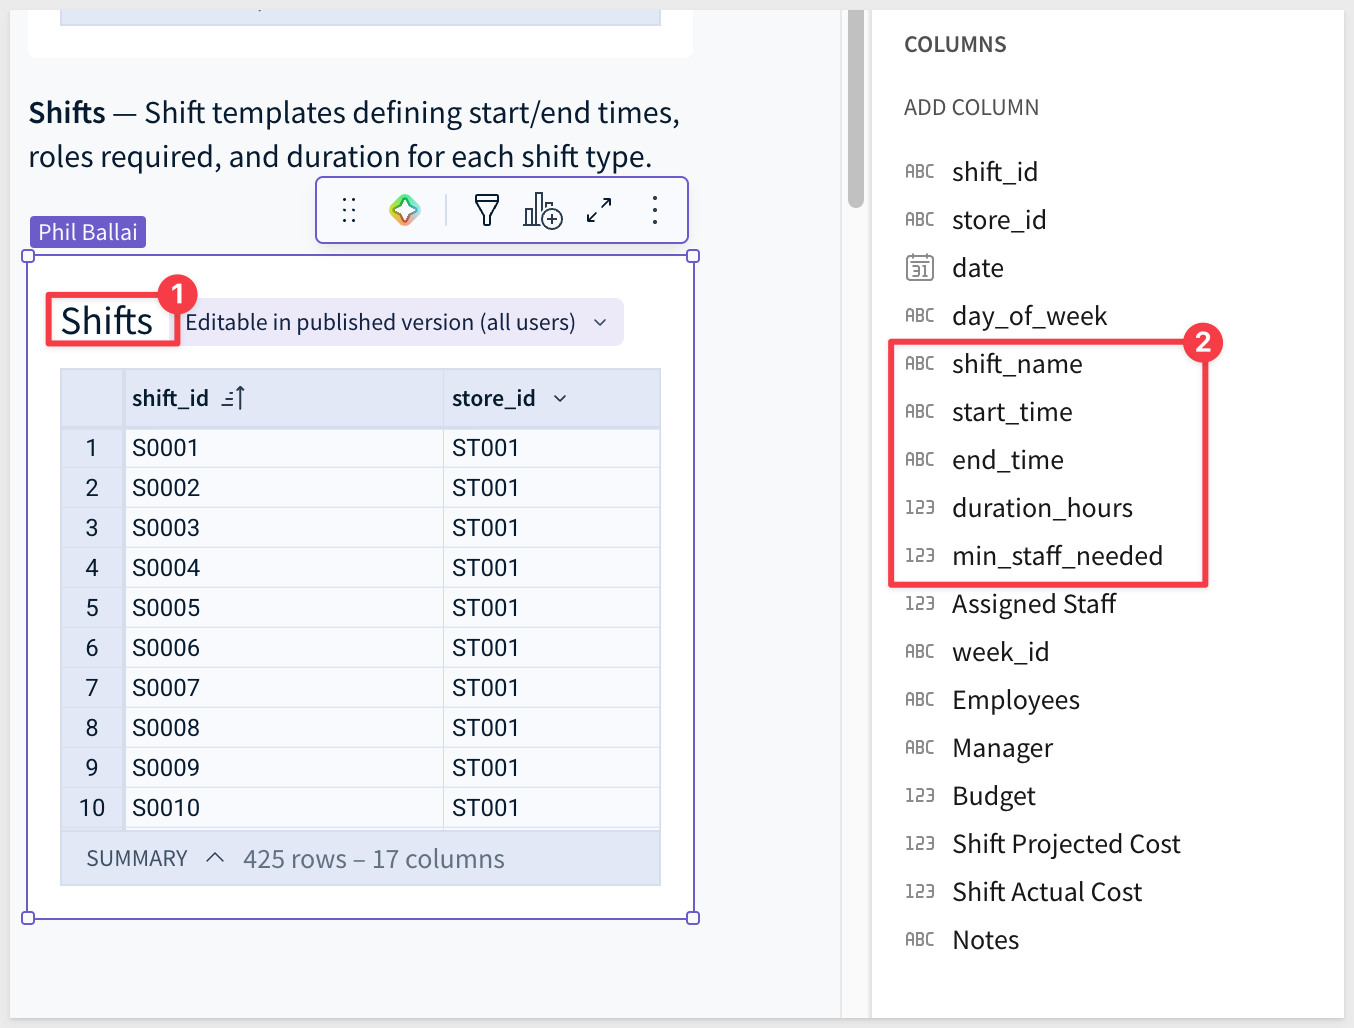Select the Notes column entry

[x=986, y=940]
